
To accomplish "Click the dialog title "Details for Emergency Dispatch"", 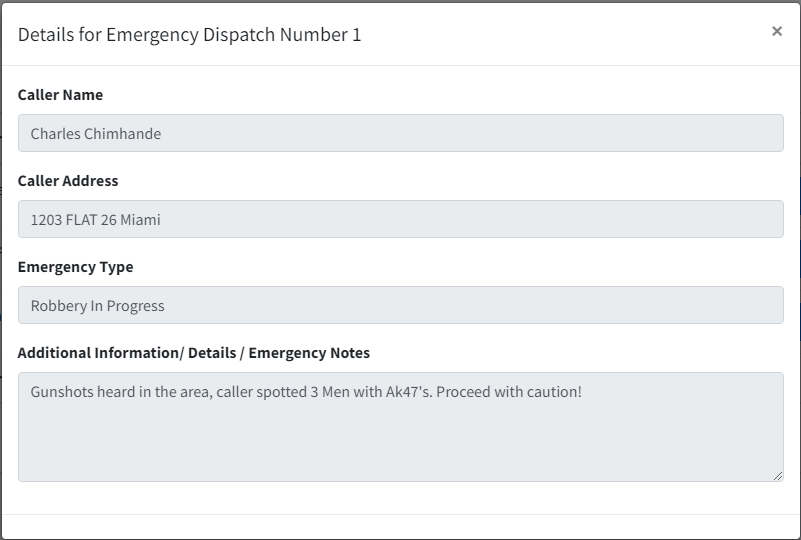I will click(x=189, y=35).
